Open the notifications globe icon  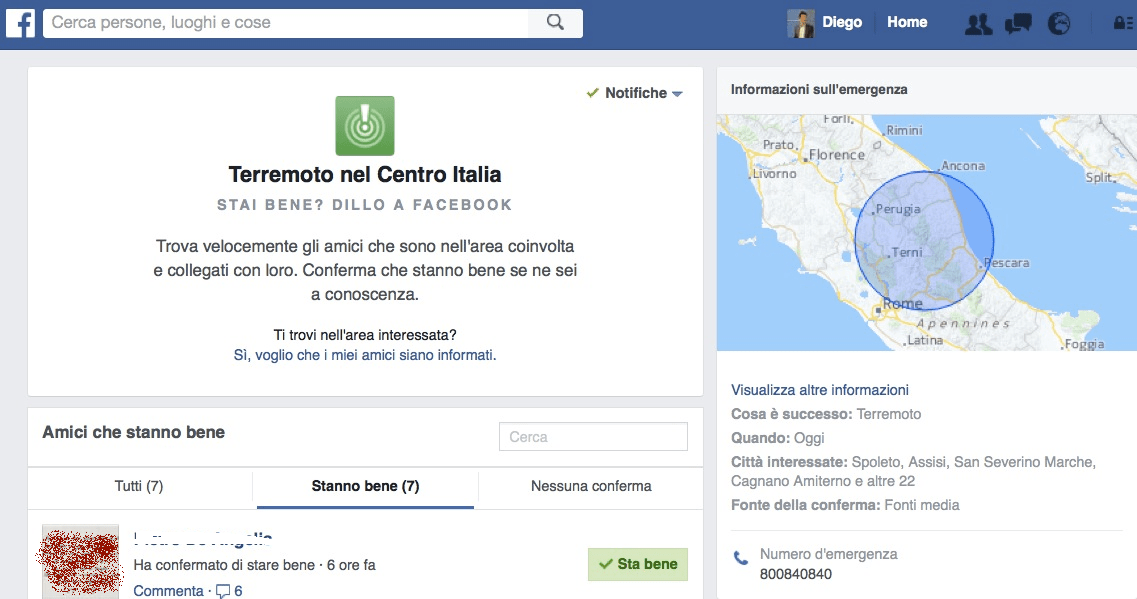pyautogui.click(x=1059, y=23)
